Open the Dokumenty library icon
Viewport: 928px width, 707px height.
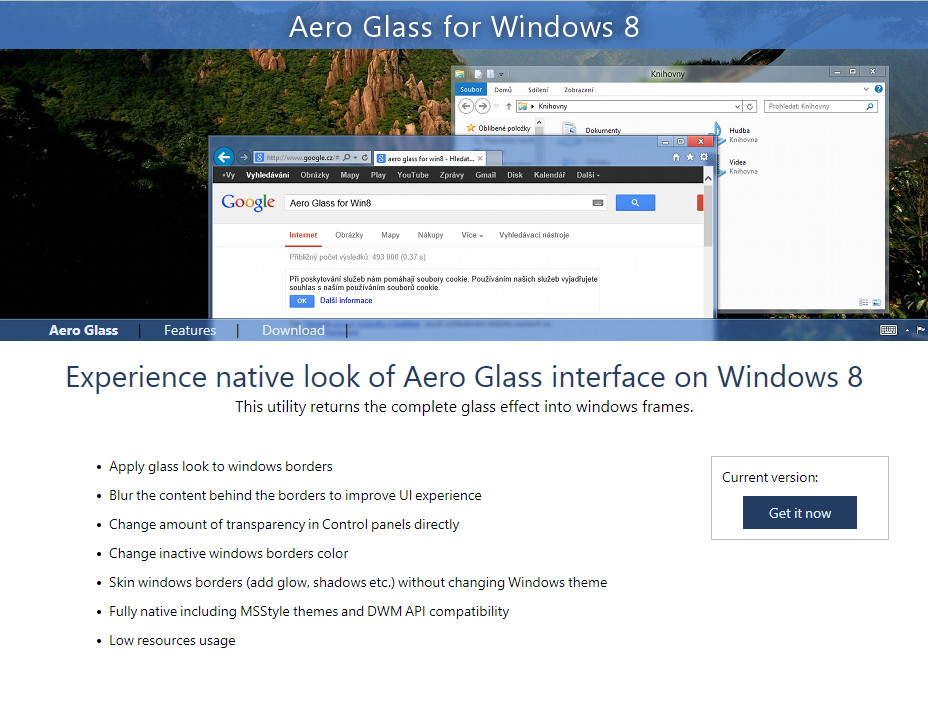[569, 128]
